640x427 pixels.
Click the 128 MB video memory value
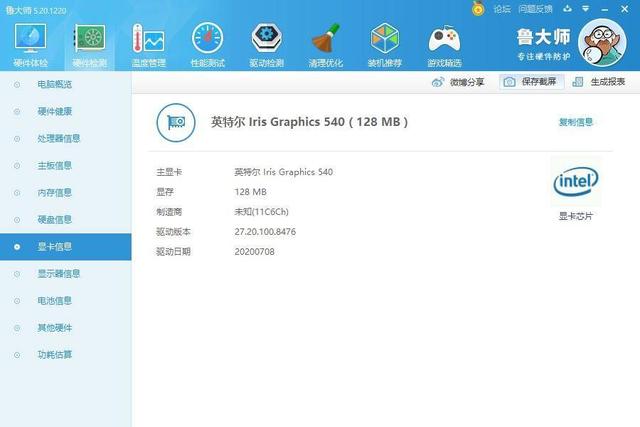250,192
